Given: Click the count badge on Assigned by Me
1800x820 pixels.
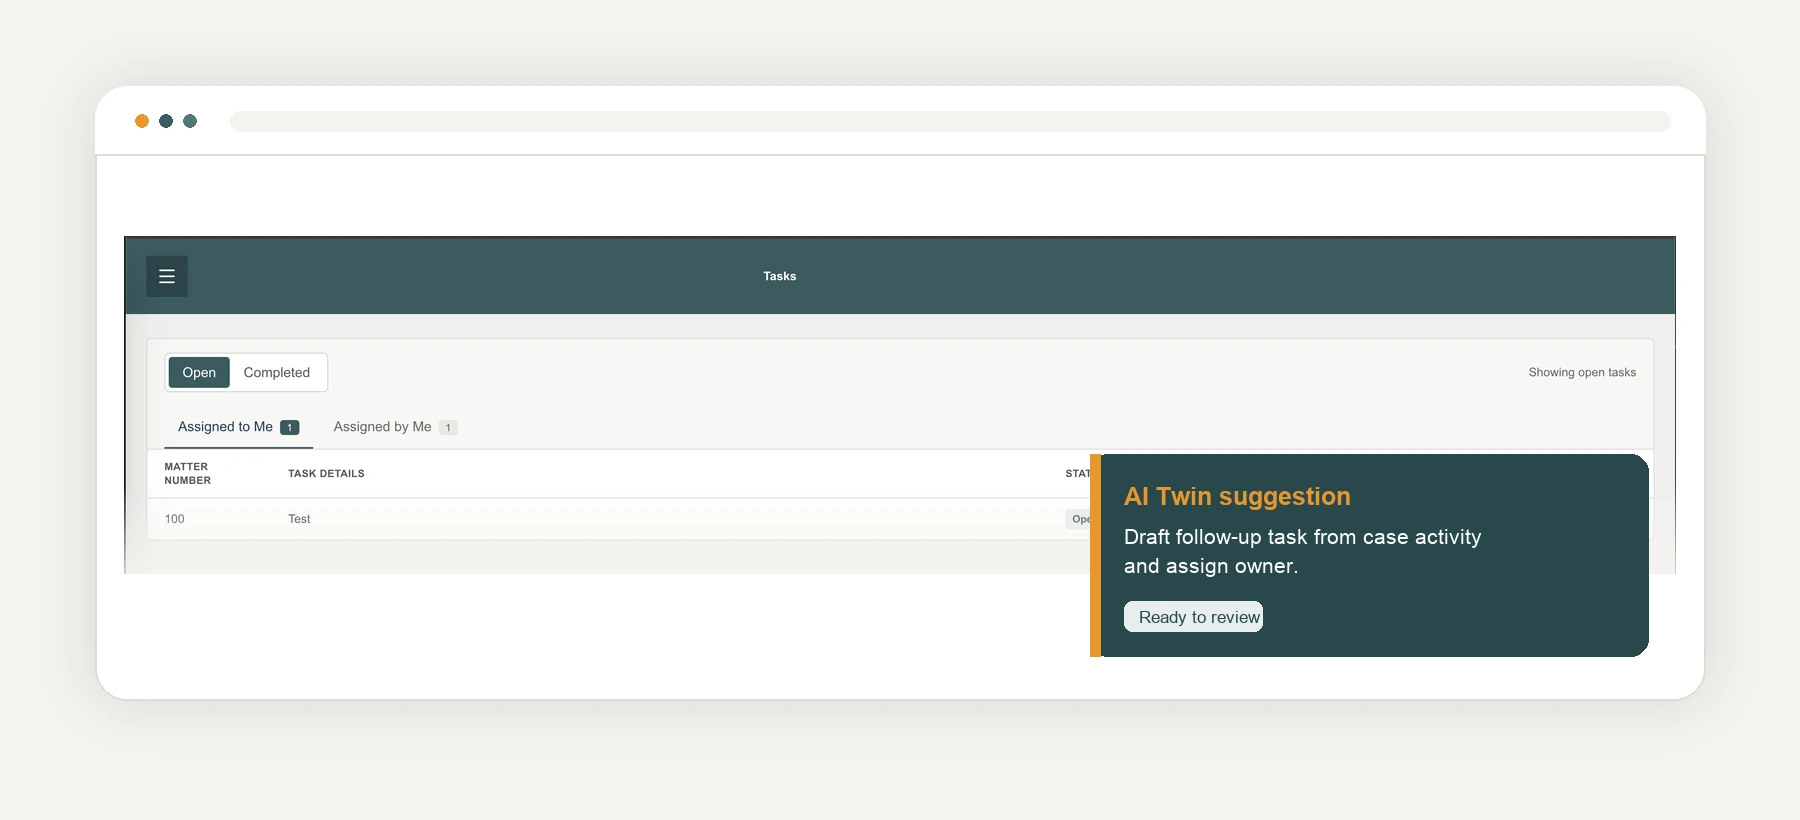Looking at the screenshot, I should 448,427.
